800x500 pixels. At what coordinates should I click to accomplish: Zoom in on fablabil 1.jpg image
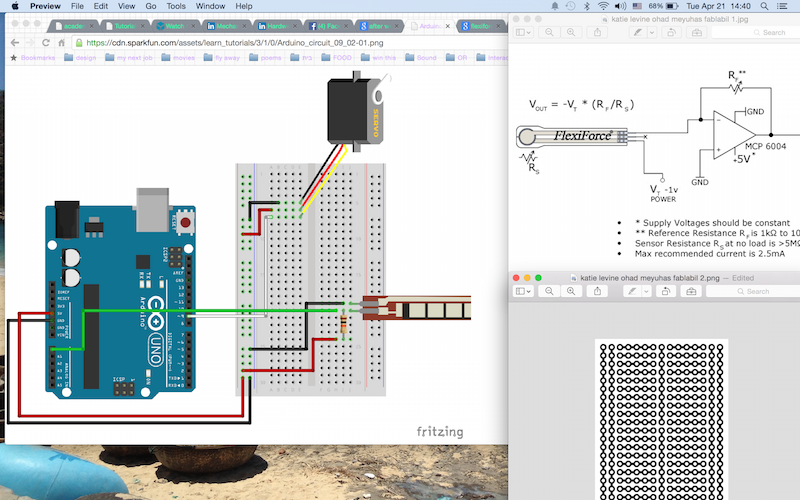coord(571,32)
